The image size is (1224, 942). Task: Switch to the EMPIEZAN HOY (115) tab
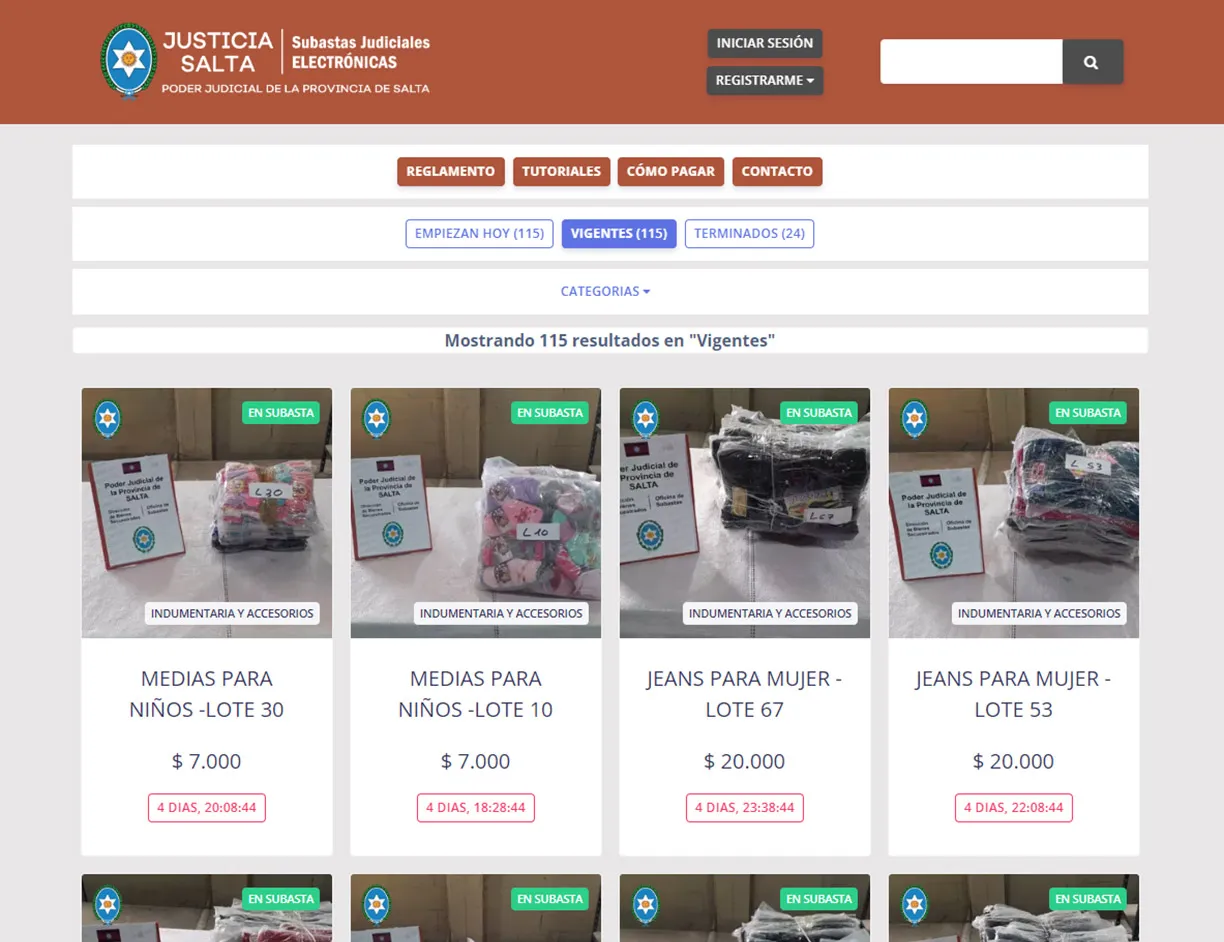[x=479, y=233]
